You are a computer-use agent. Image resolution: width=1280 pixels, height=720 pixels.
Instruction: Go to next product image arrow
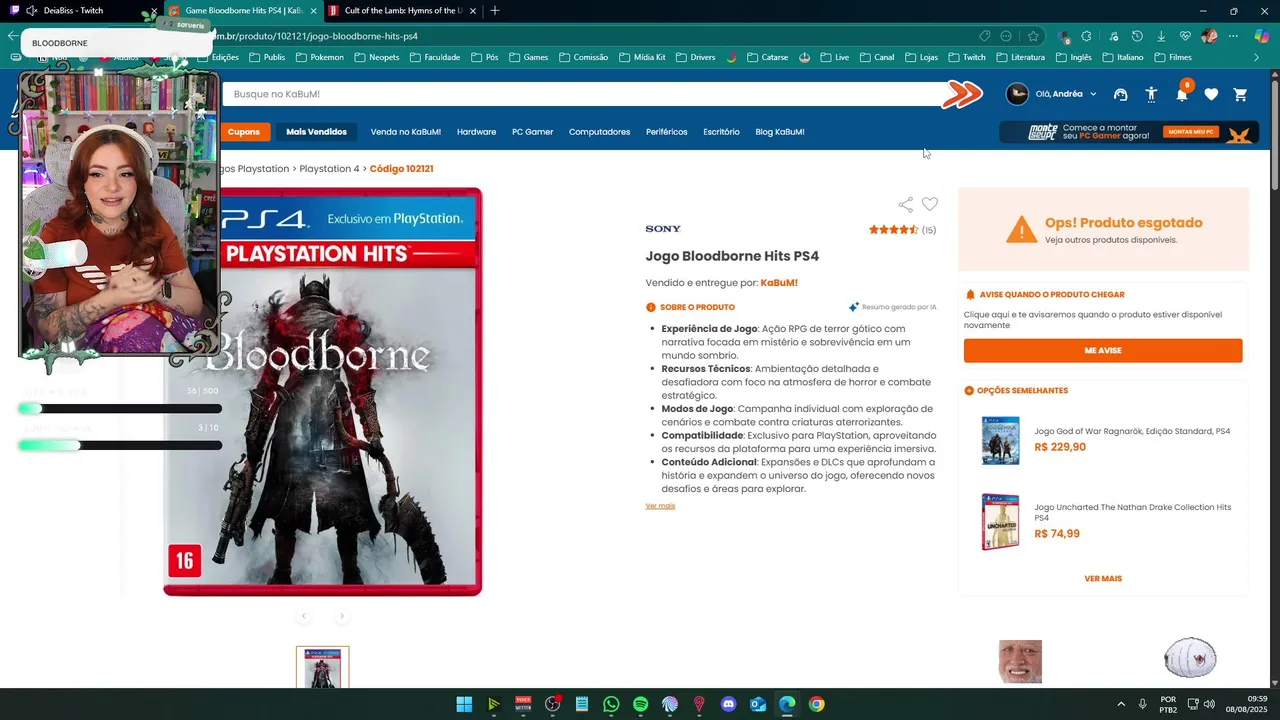341,616
